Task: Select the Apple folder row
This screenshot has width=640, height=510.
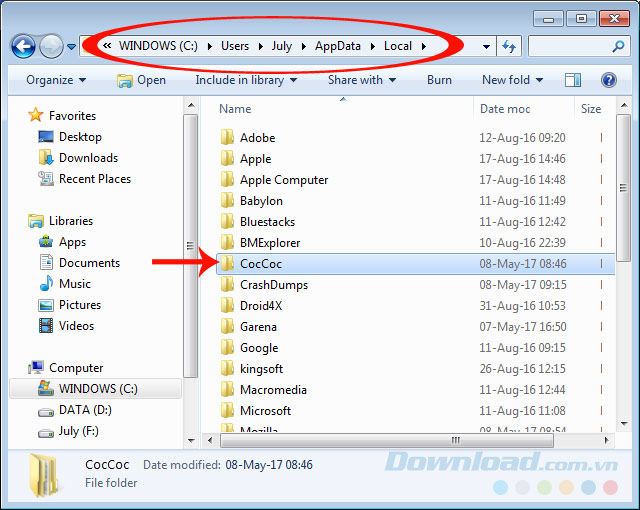Action: point(415,159)
